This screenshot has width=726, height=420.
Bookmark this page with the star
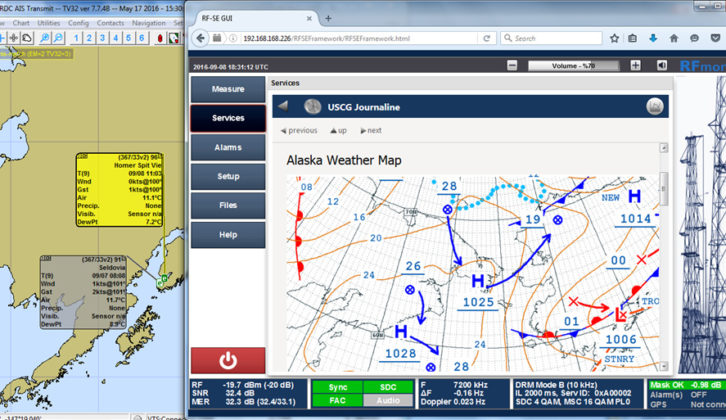(x=614, y=38)
